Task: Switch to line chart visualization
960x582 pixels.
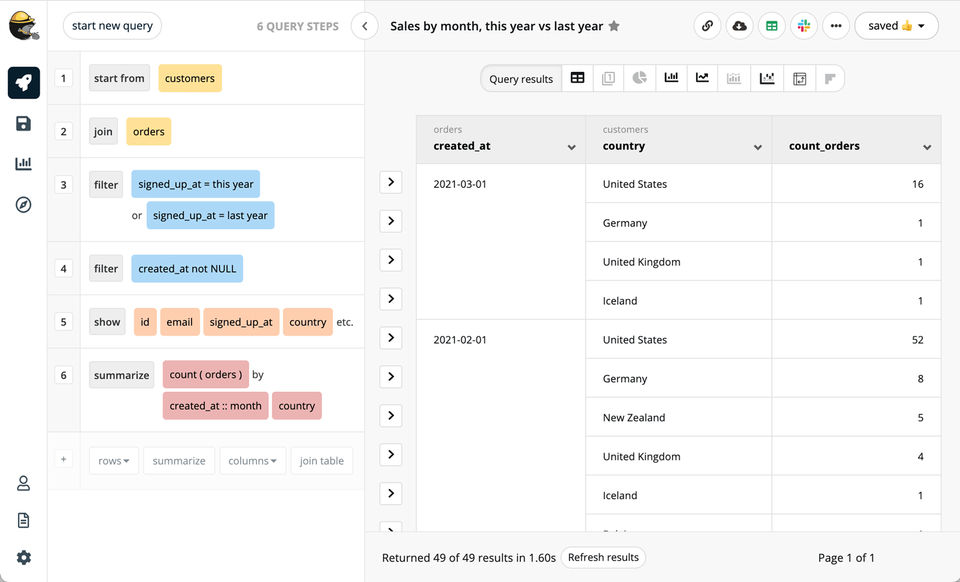Action: pyautogui.click(x=703, y=78)
